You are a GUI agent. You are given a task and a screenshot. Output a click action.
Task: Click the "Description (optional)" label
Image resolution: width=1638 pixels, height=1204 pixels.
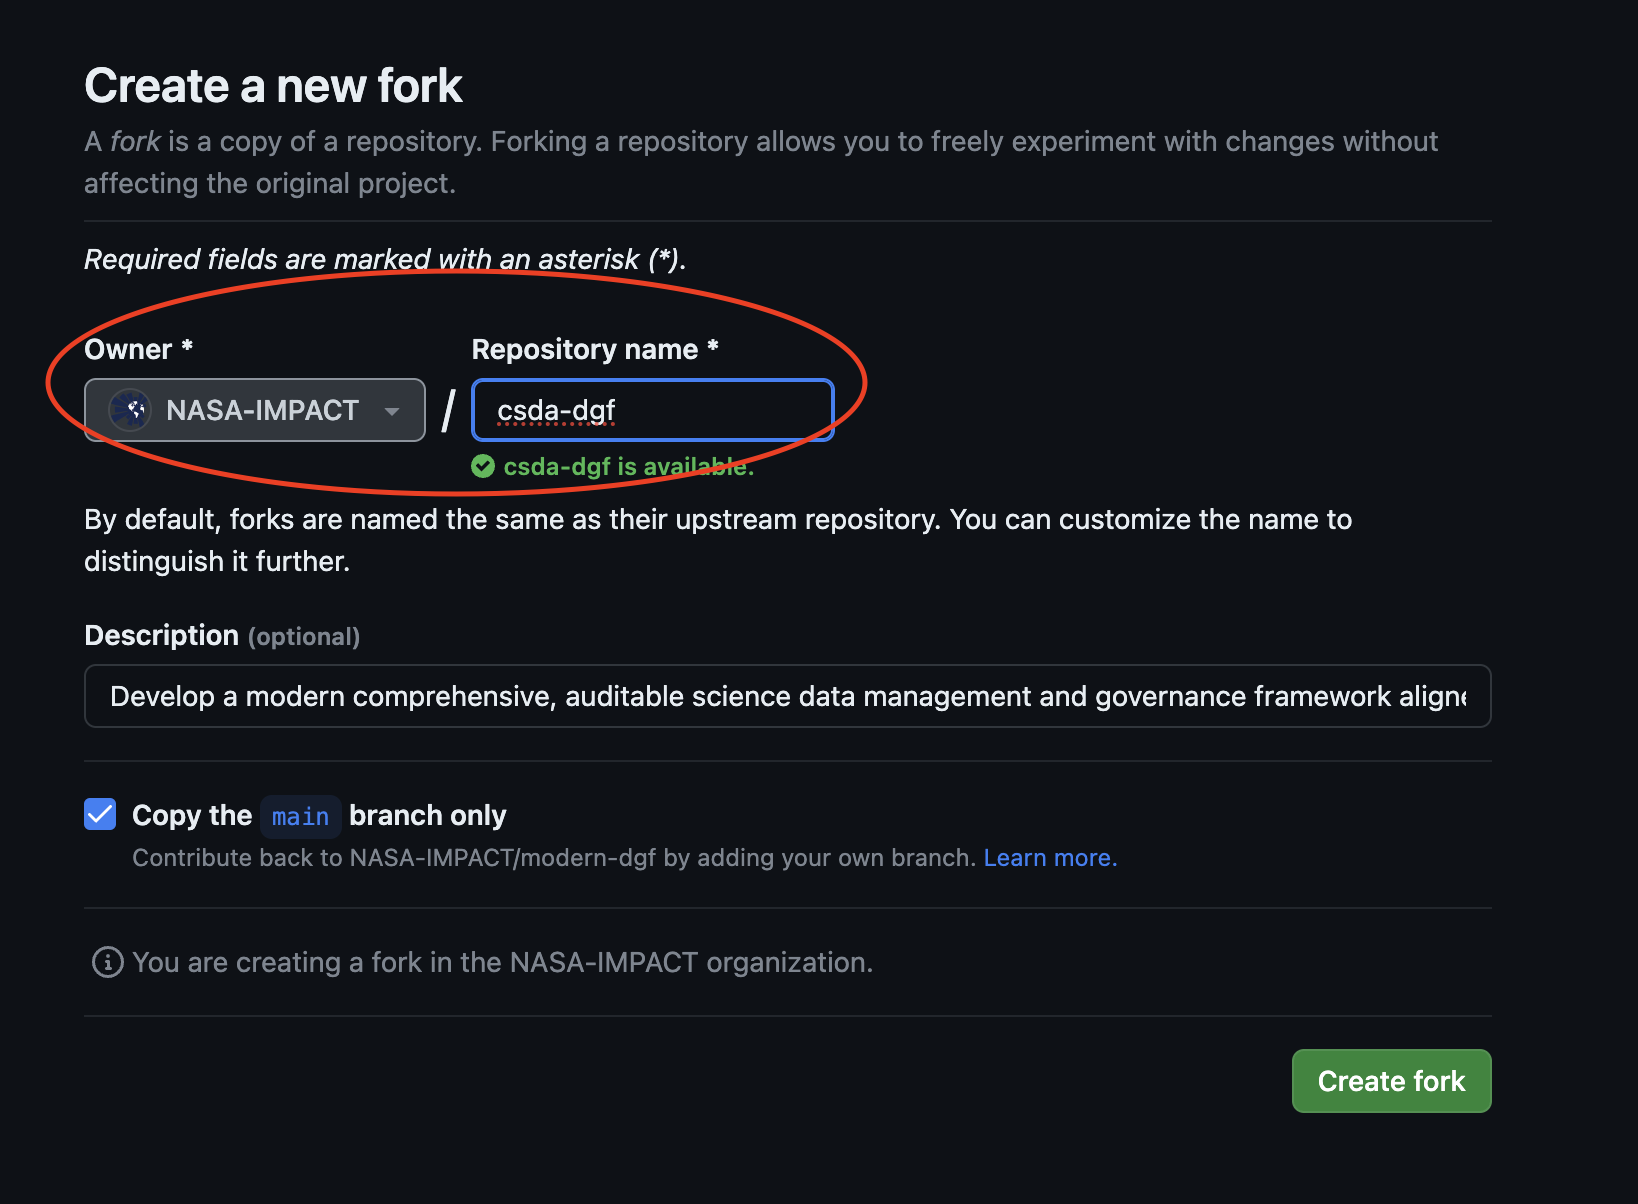pyautogui.click(x=222, y=636)
